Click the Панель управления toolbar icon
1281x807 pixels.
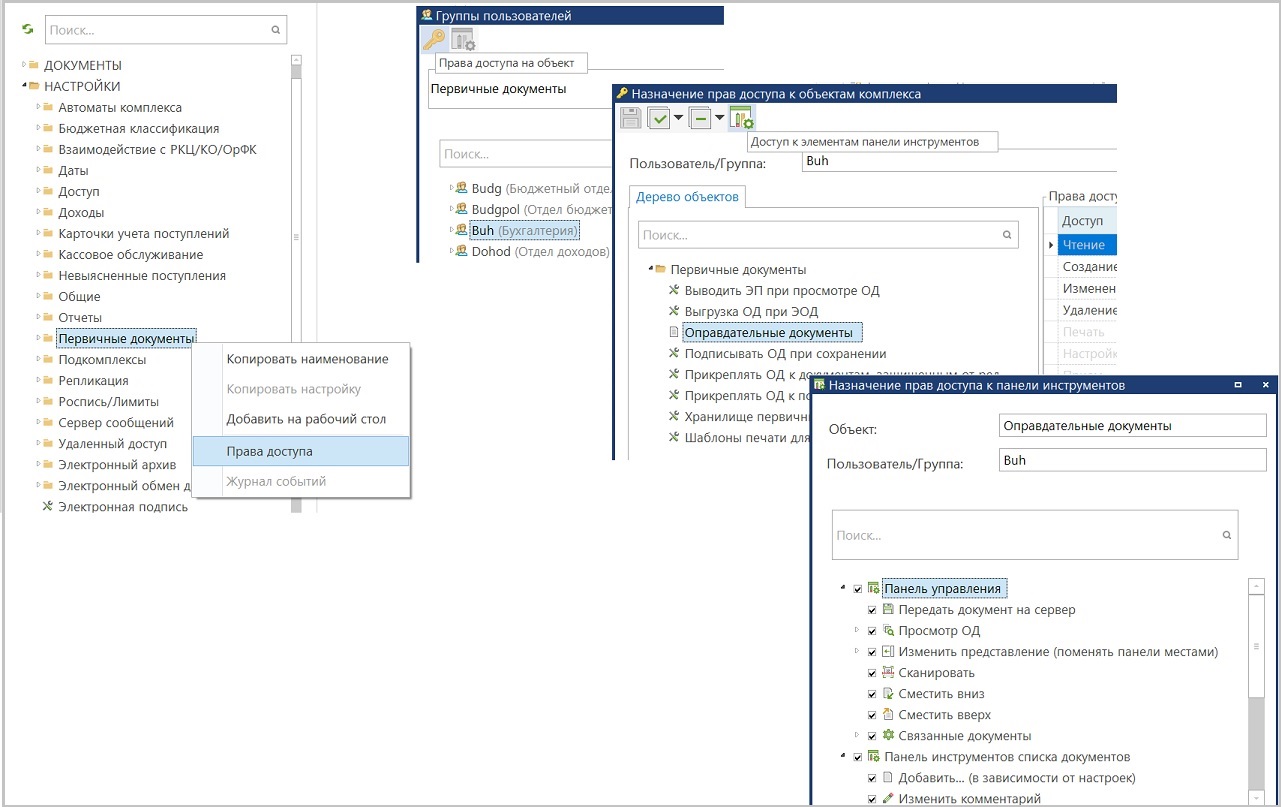click(x=873, y=588)
